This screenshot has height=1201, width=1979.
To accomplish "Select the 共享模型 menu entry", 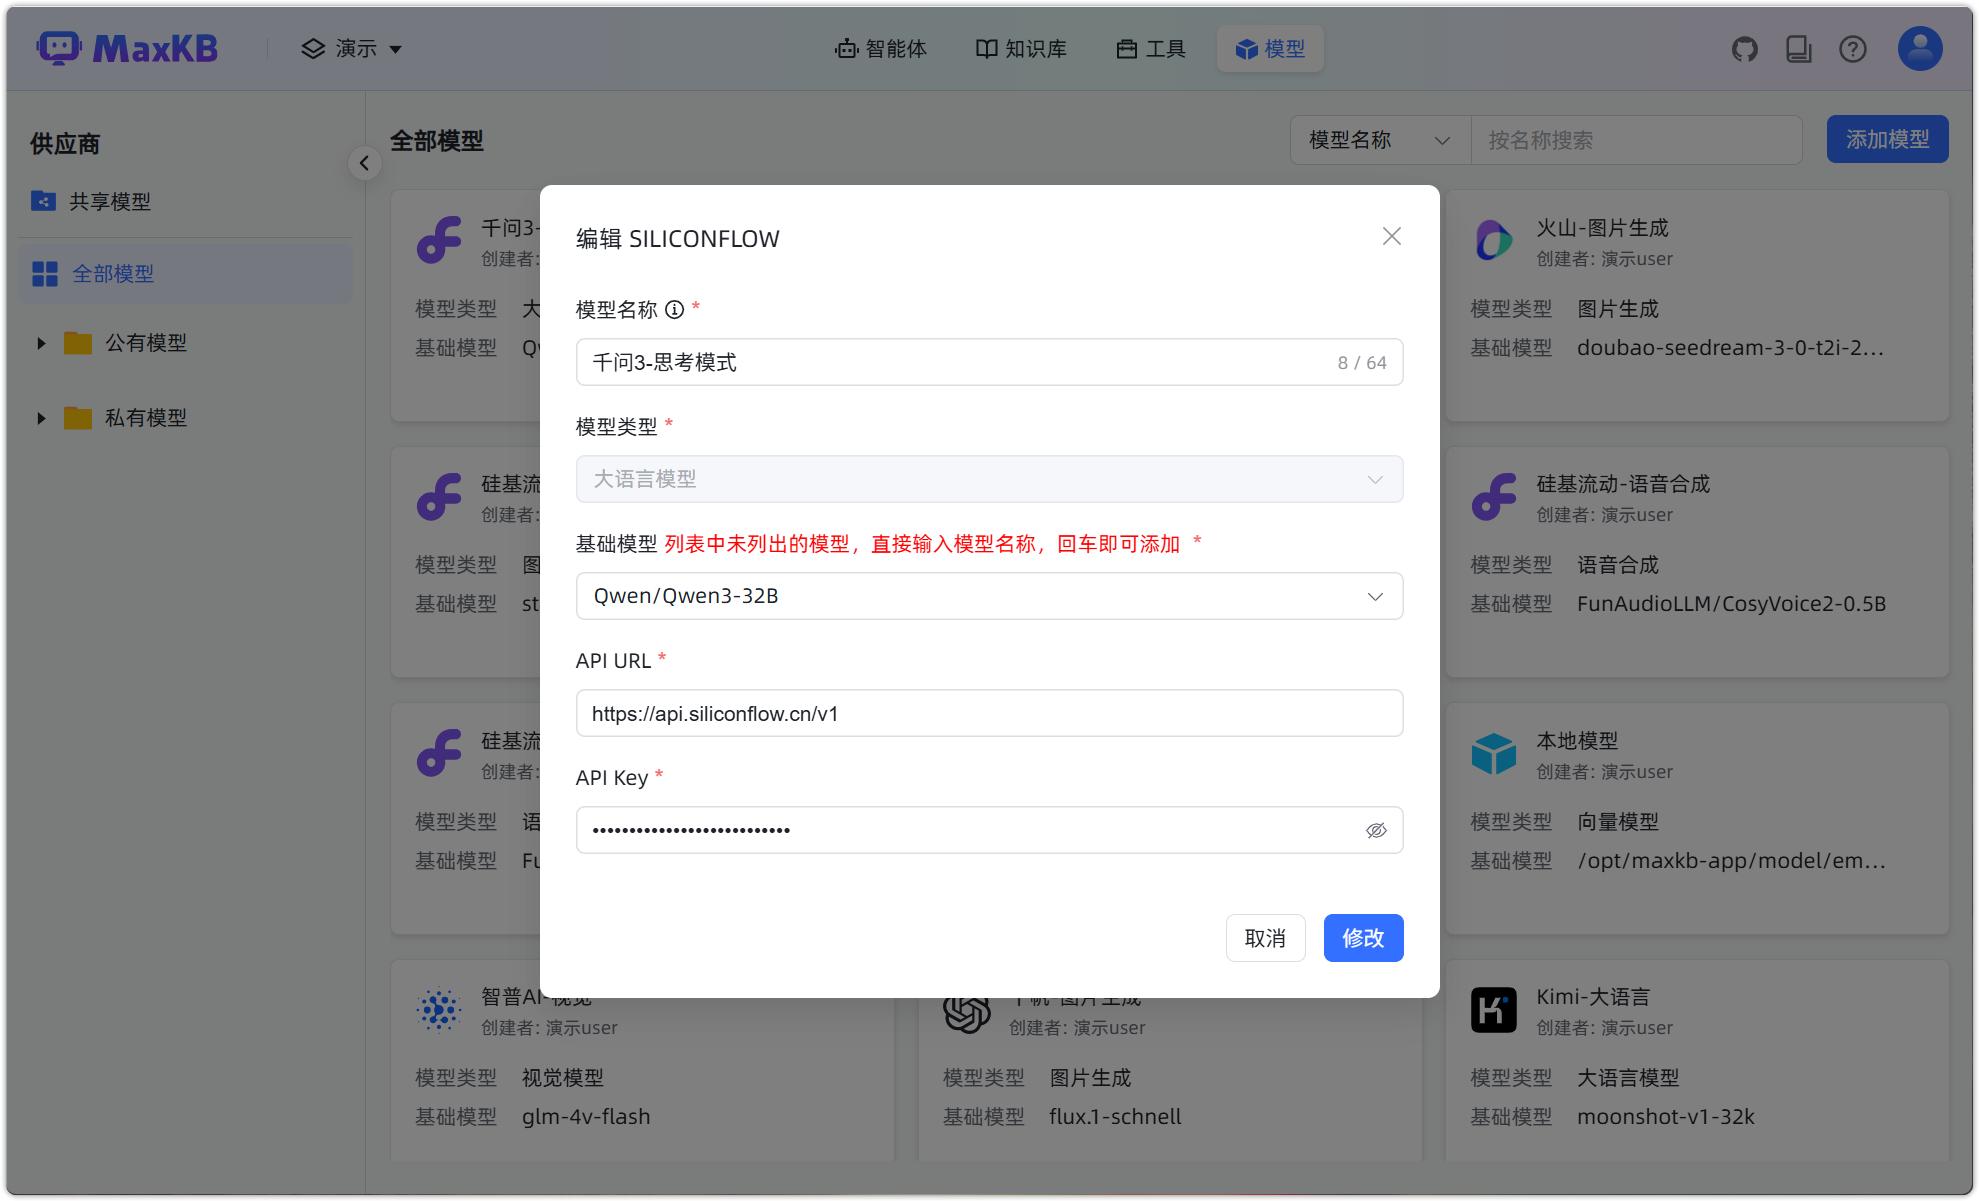I will coord(110,201).
